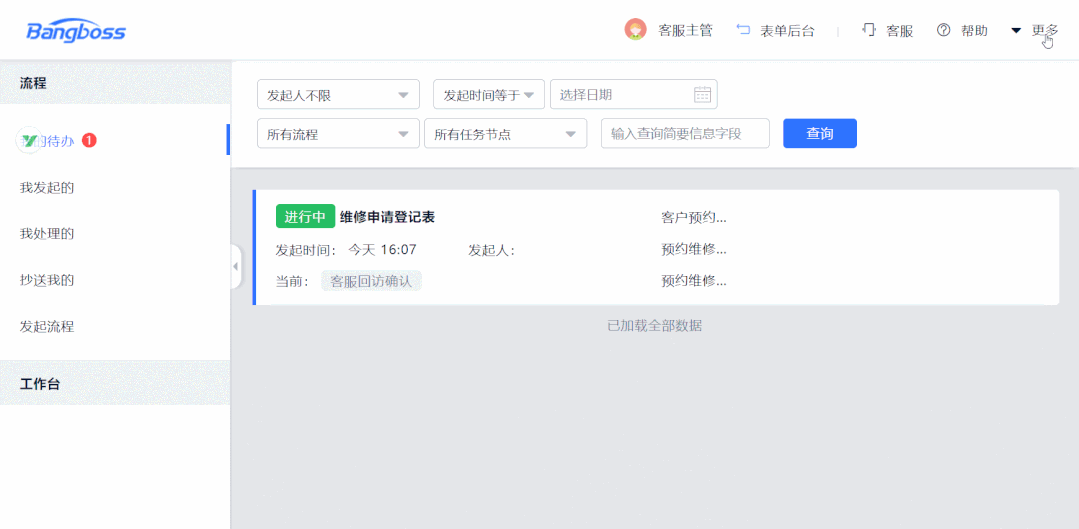Screen dimensions: 1079x529
Task: Open the calendar icon in date field
Action: [x=702, y=95]
